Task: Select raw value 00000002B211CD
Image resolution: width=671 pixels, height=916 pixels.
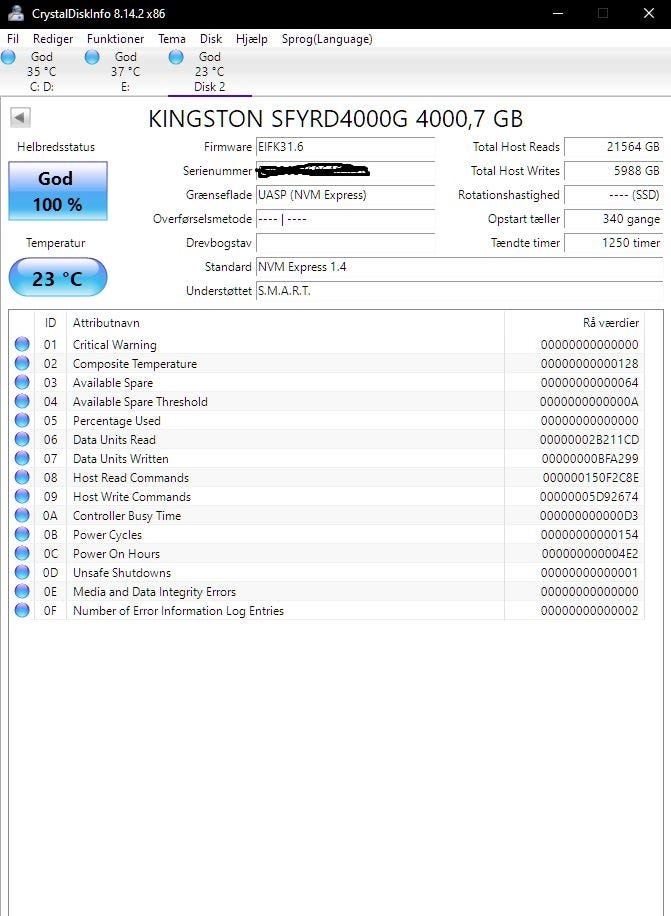Action: (589, 439)
